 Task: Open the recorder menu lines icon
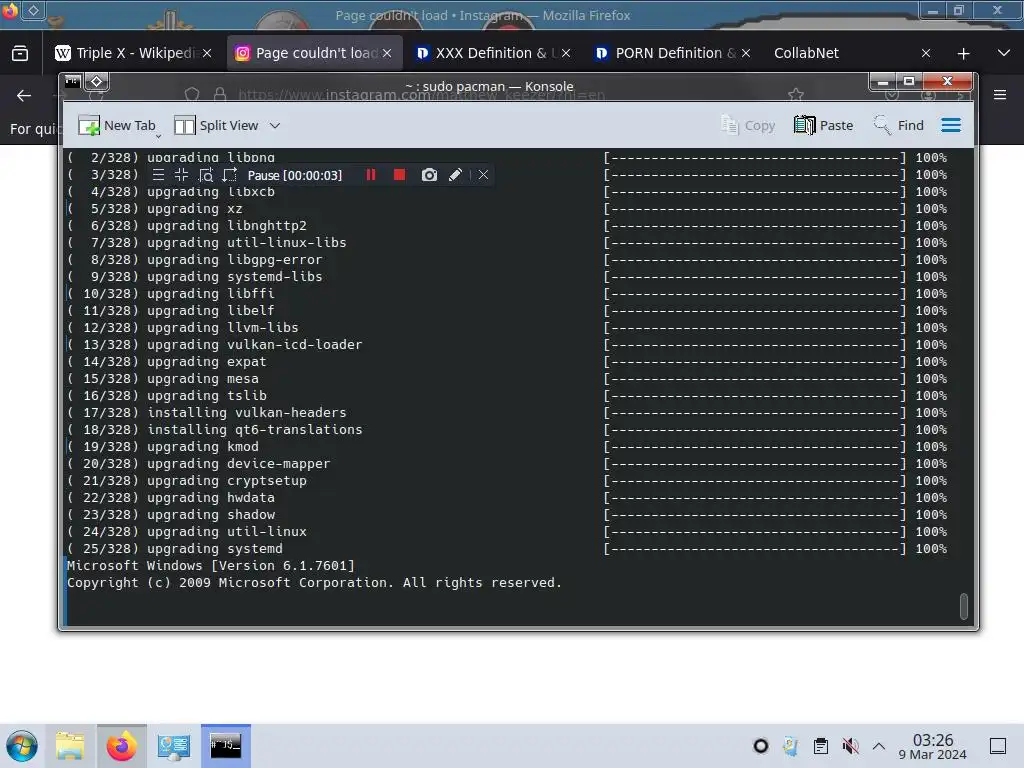(158, 175)
